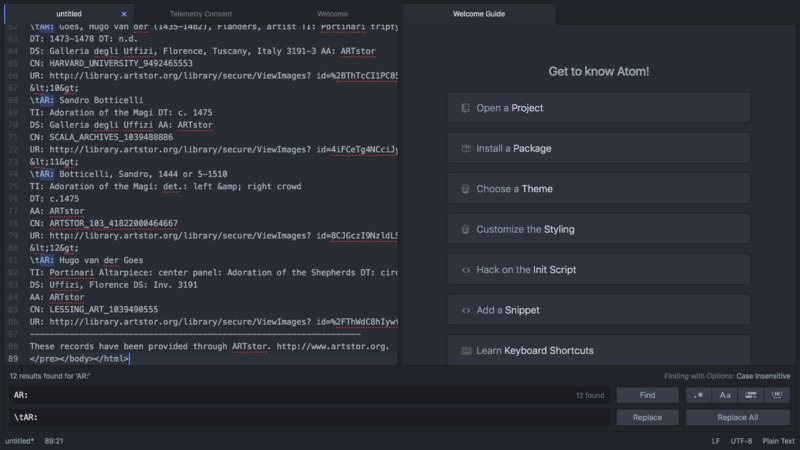Viewport: 800px width, 450px height.
Task: Expand the Open a Project section
Action: [x=599, y=108]
